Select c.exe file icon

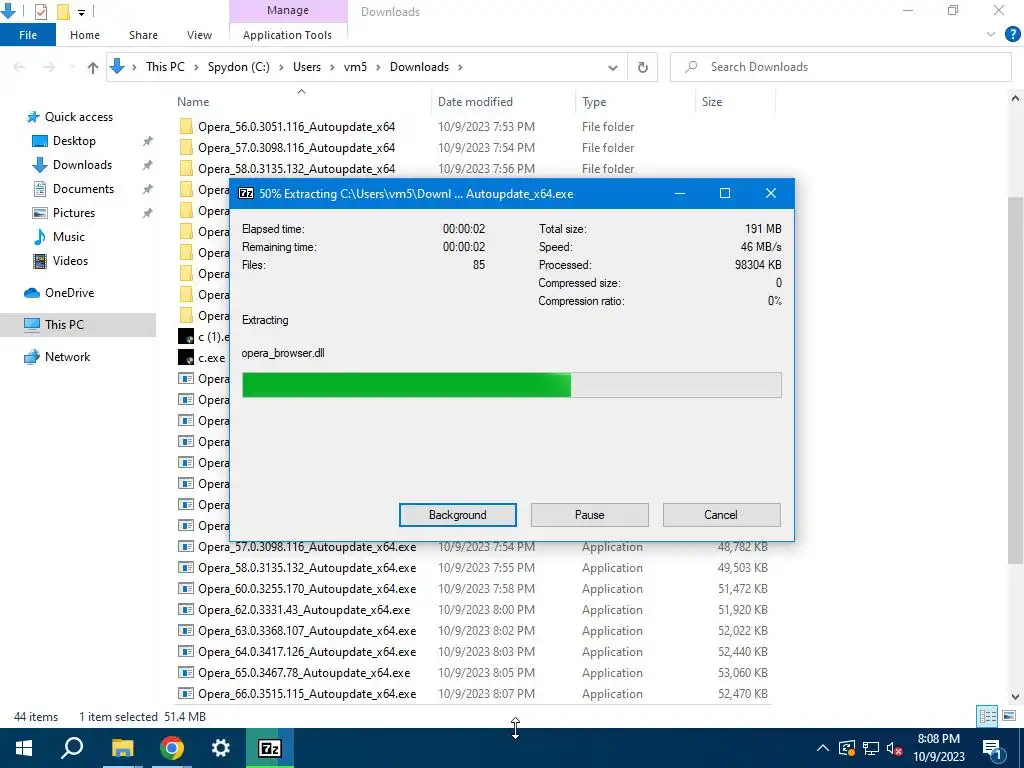pyautogui.click(x=185, y=358)
